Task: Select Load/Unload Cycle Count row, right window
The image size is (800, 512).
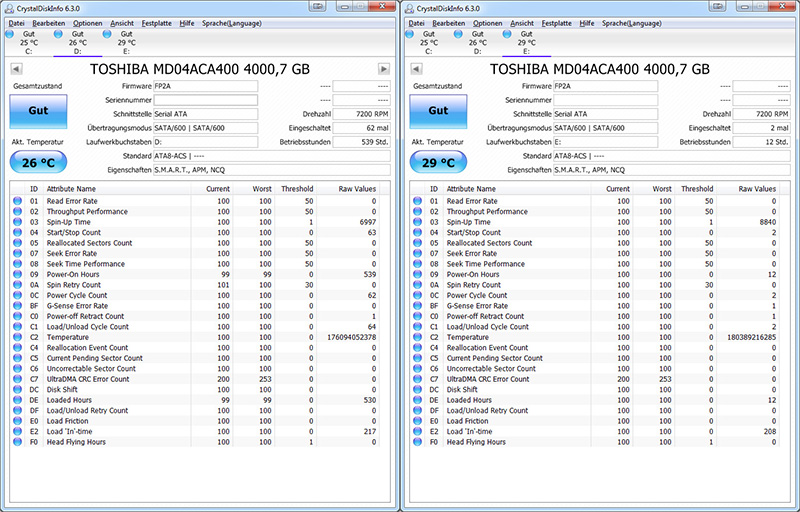Action: [x=595, y=326]
